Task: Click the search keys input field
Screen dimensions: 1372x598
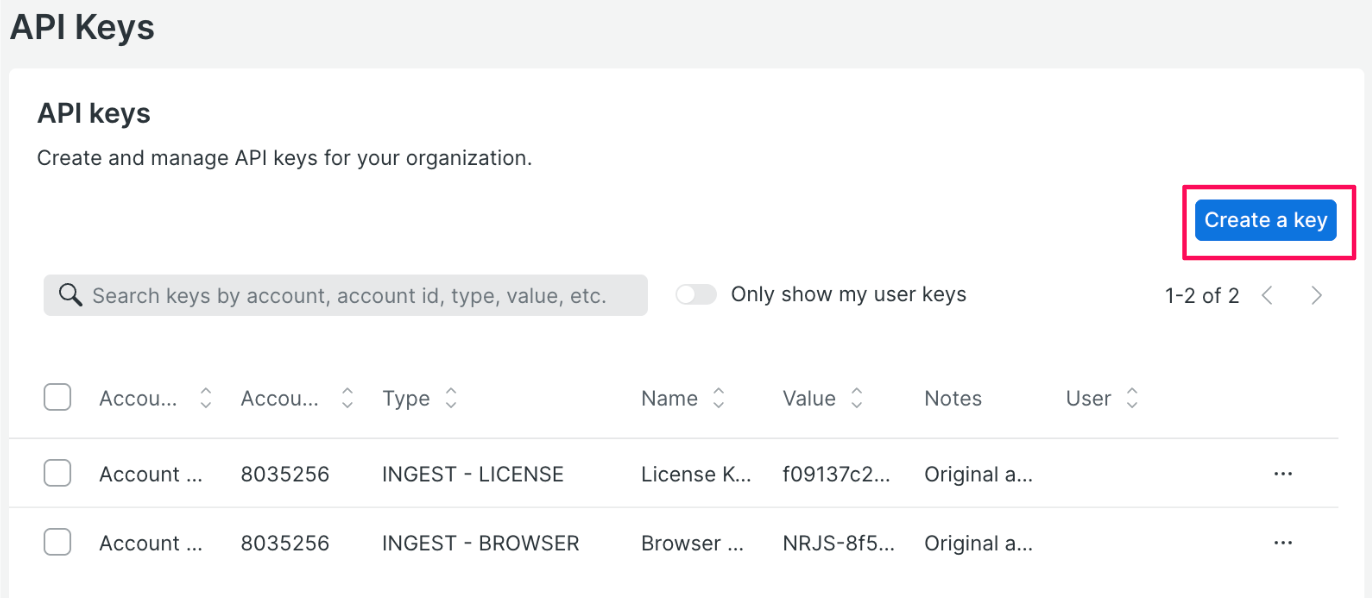Action: click(346, 296)
